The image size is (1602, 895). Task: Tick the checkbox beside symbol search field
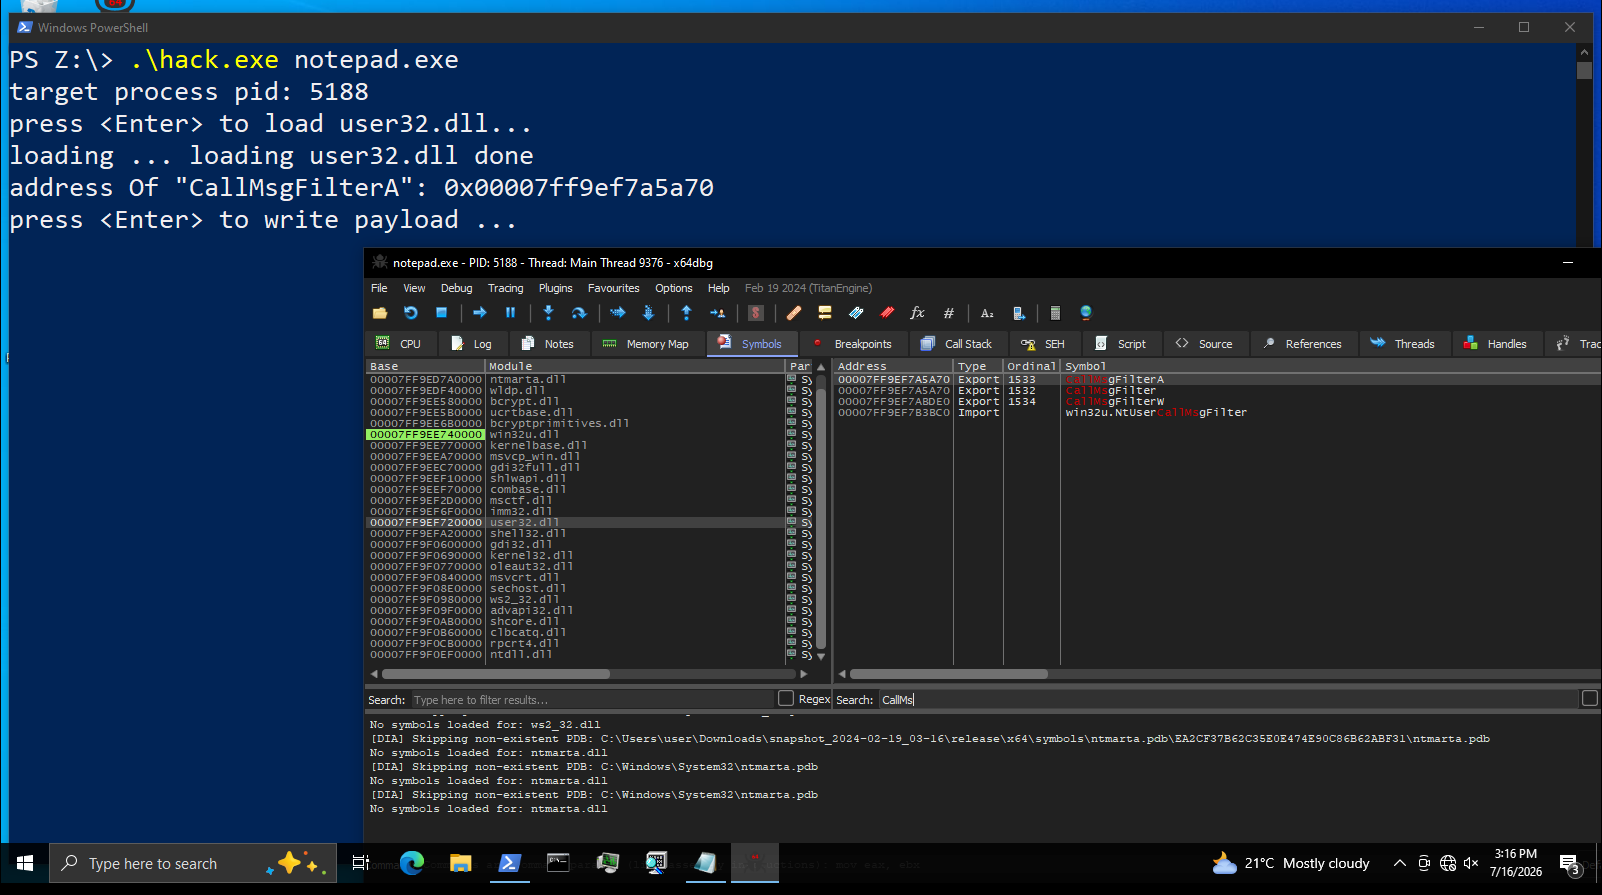click(1589, 699)
